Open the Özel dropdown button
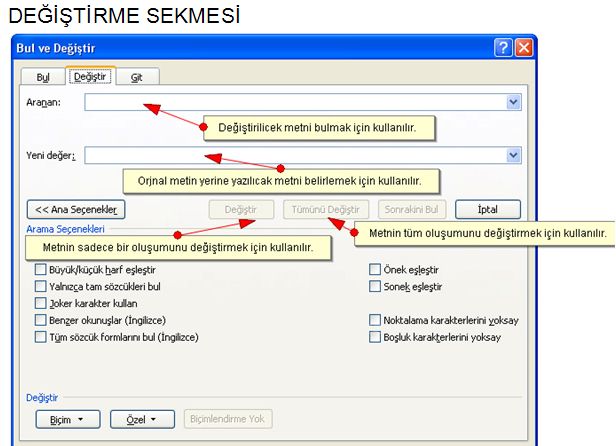The width and height of the screenshot is (616, 446). [142, 420]
